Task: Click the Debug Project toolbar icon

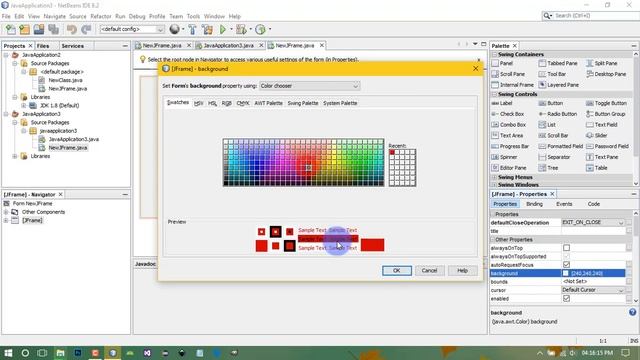Action: pyautogui.click(x=241, y=29)
